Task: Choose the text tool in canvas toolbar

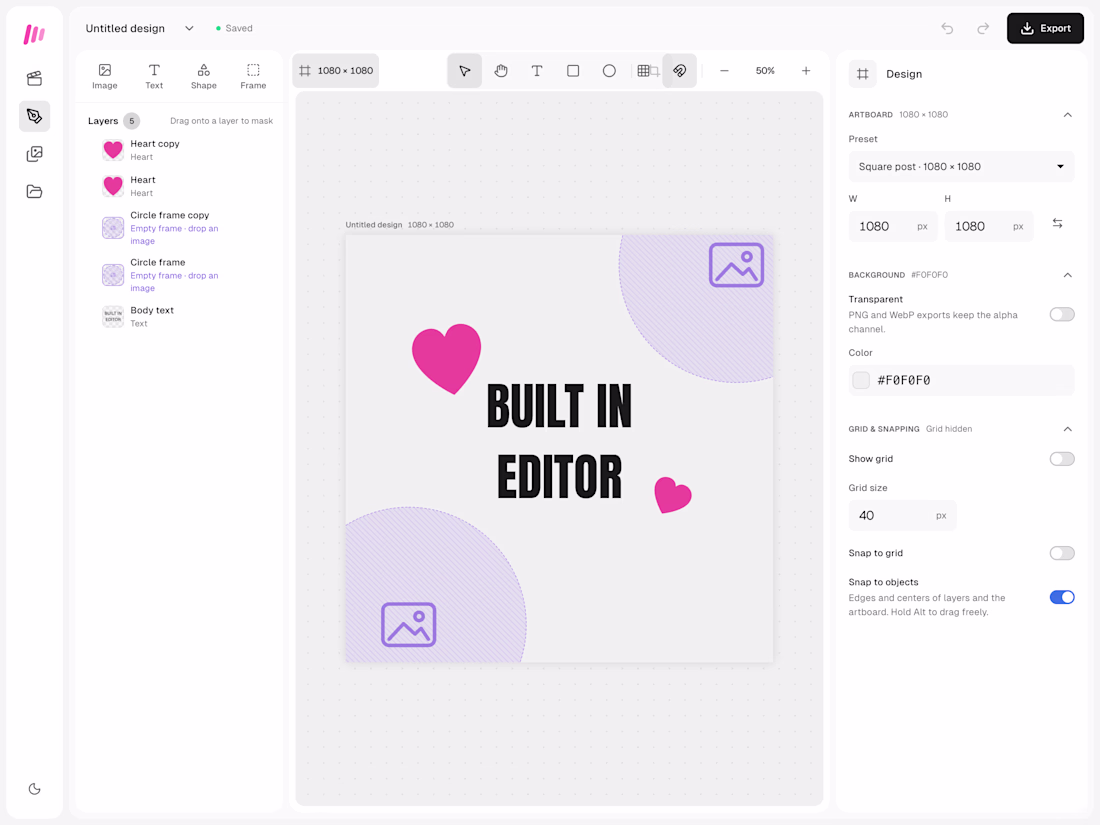Action: click(537, 71)
